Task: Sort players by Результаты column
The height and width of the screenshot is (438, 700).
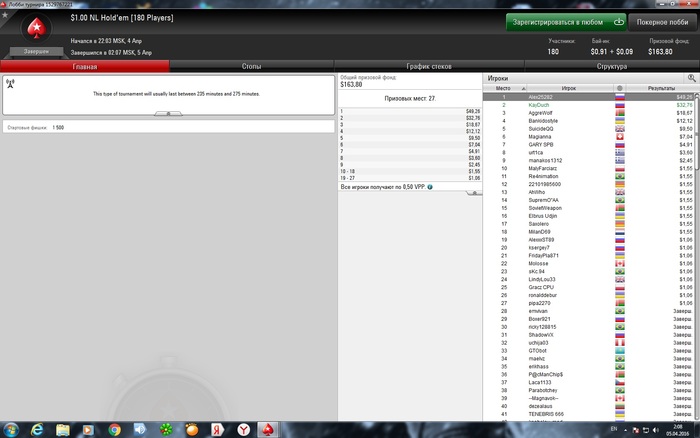Action: [661, 88]
